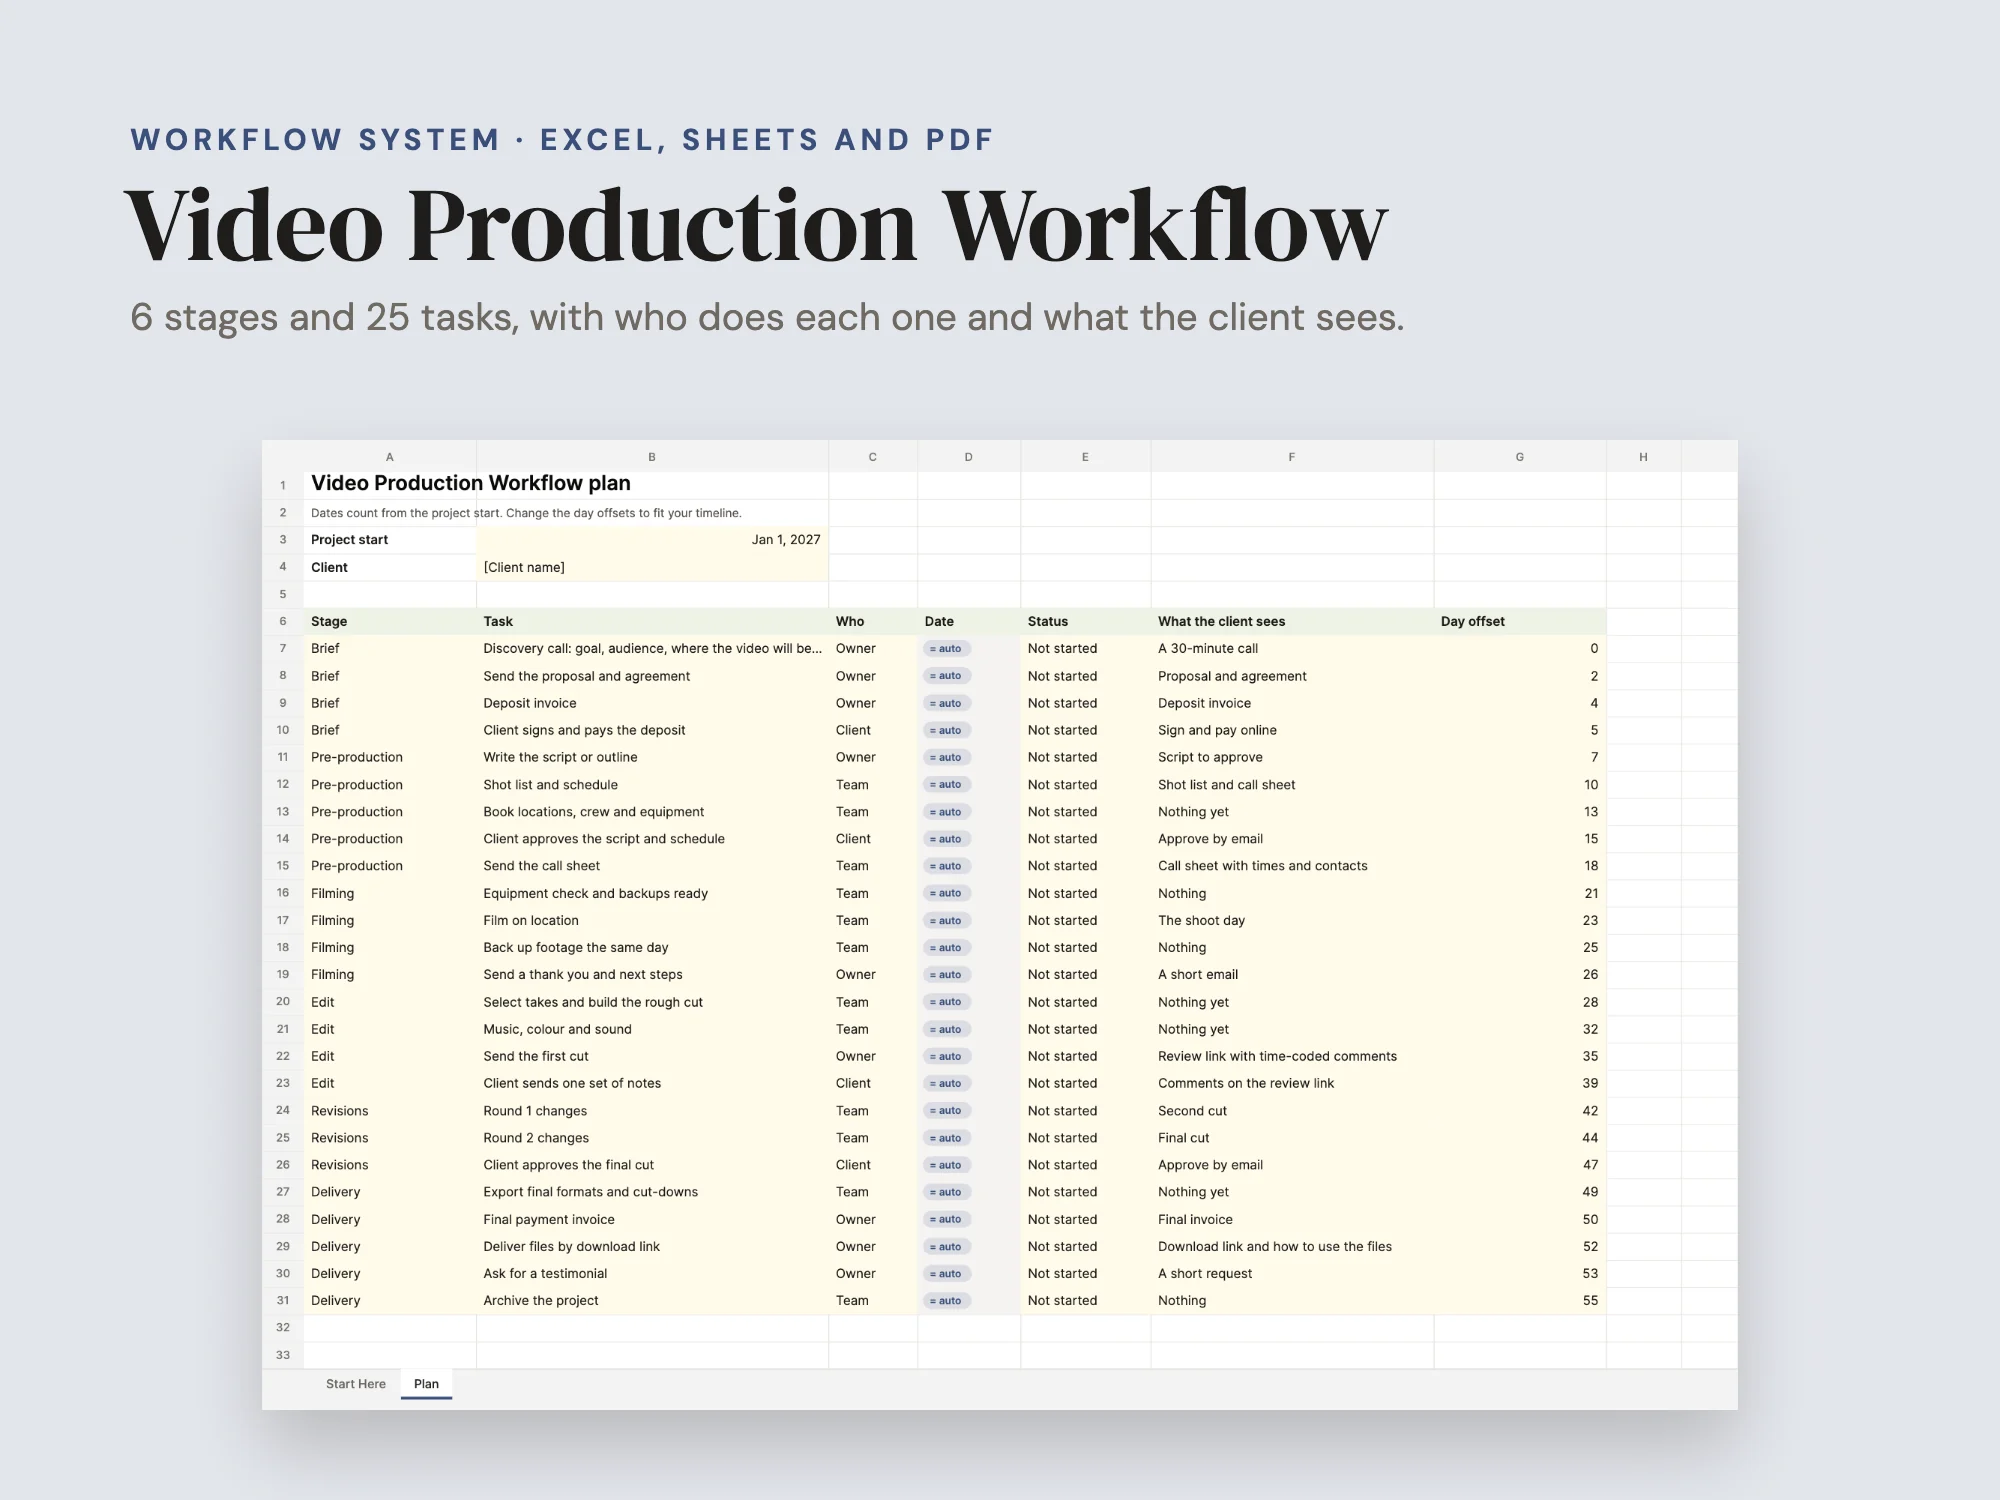2000x1500 pixels.
Task: Click the auto date badge in Archive the project row
Action: click(x=946, y=1301)
